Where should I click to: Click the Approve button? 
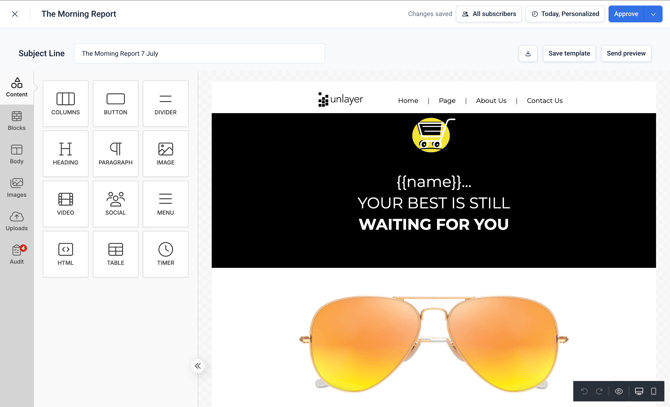[x=626, y=14]
